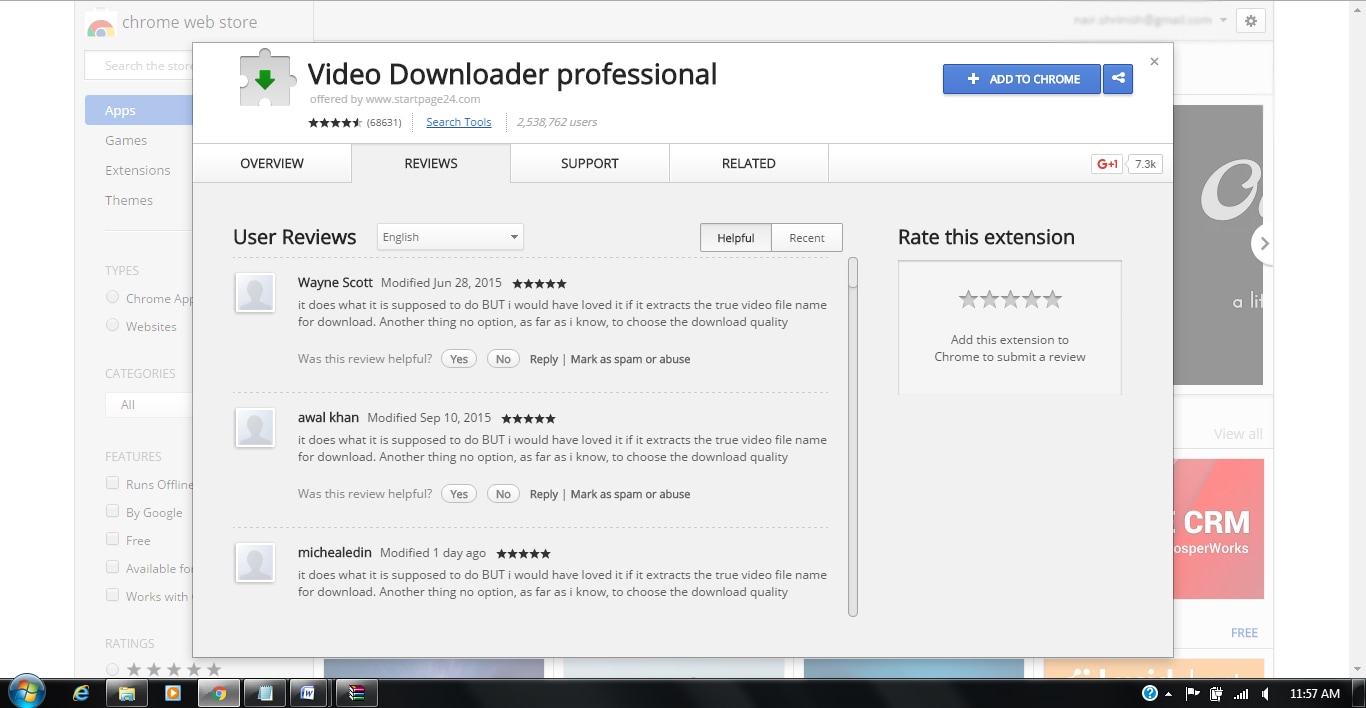The width and height of the screenshot is (1366, 708).
Task: Mark Wayne Scott's review as spam
Action: pos(630,359)
